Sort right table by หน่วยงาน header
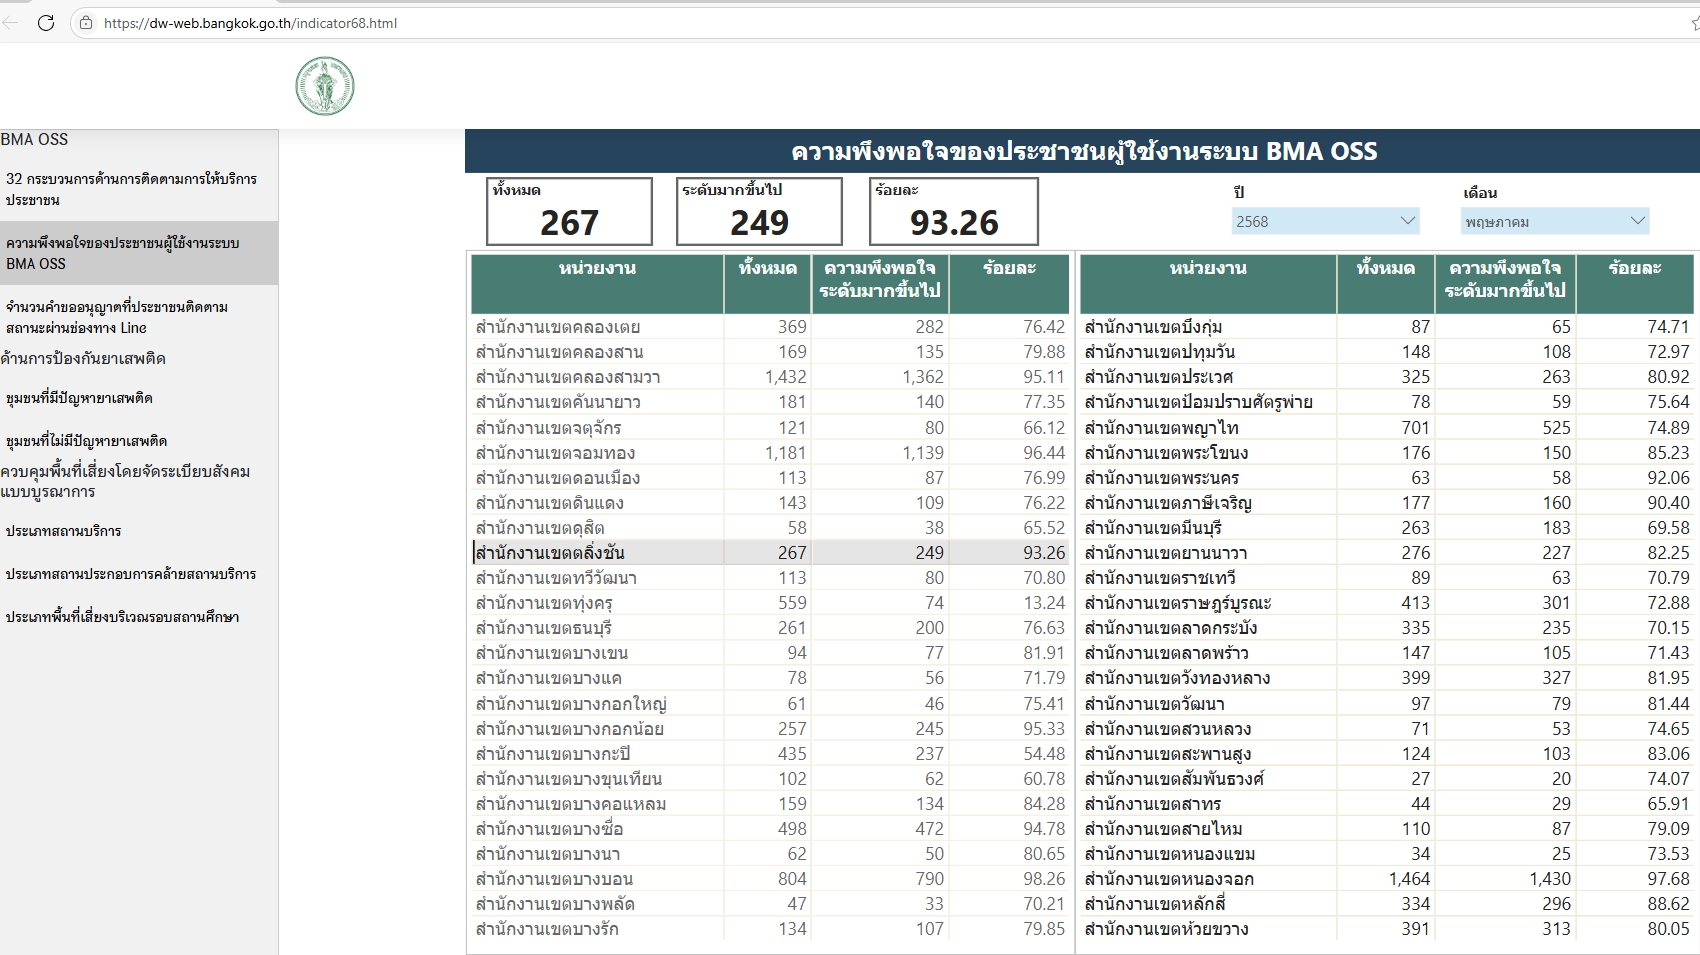The width and height of the screenshot is (1700, 955). pos(1208,284)
